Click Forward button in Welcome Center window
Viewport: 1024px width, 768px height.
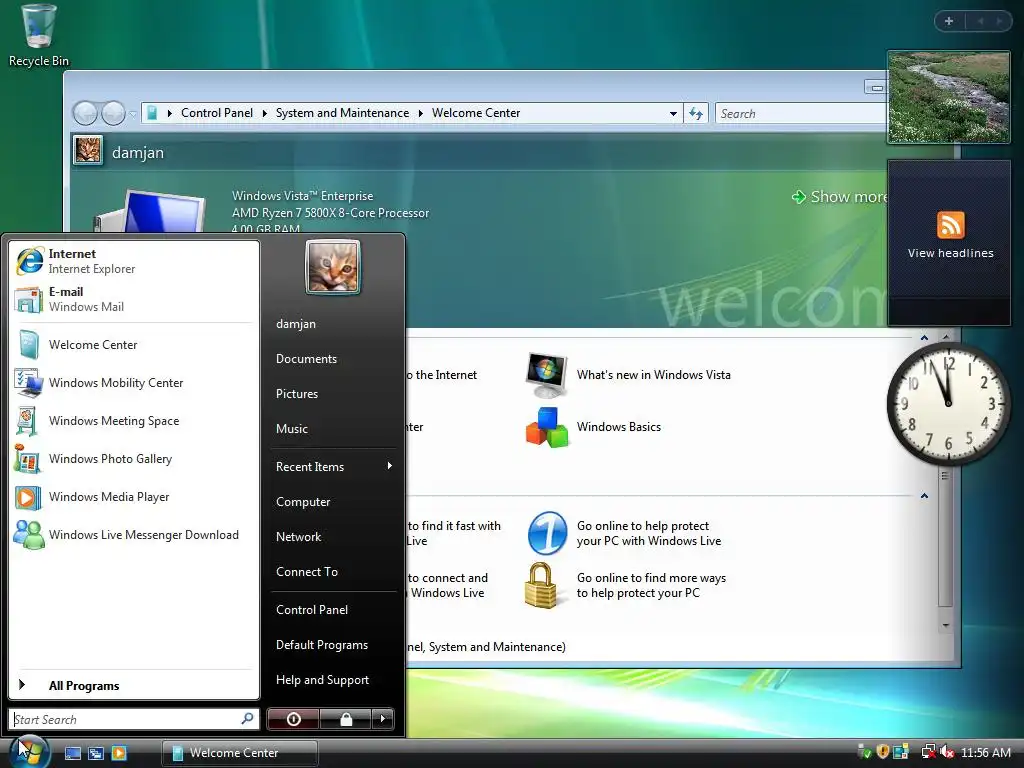click(x=113, y=114)
